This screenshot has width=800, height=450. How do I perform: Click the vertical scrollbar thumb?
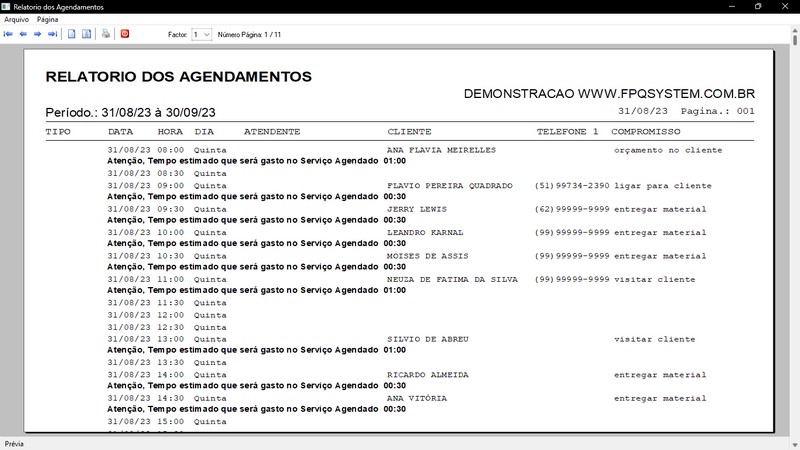pos(794,41)
